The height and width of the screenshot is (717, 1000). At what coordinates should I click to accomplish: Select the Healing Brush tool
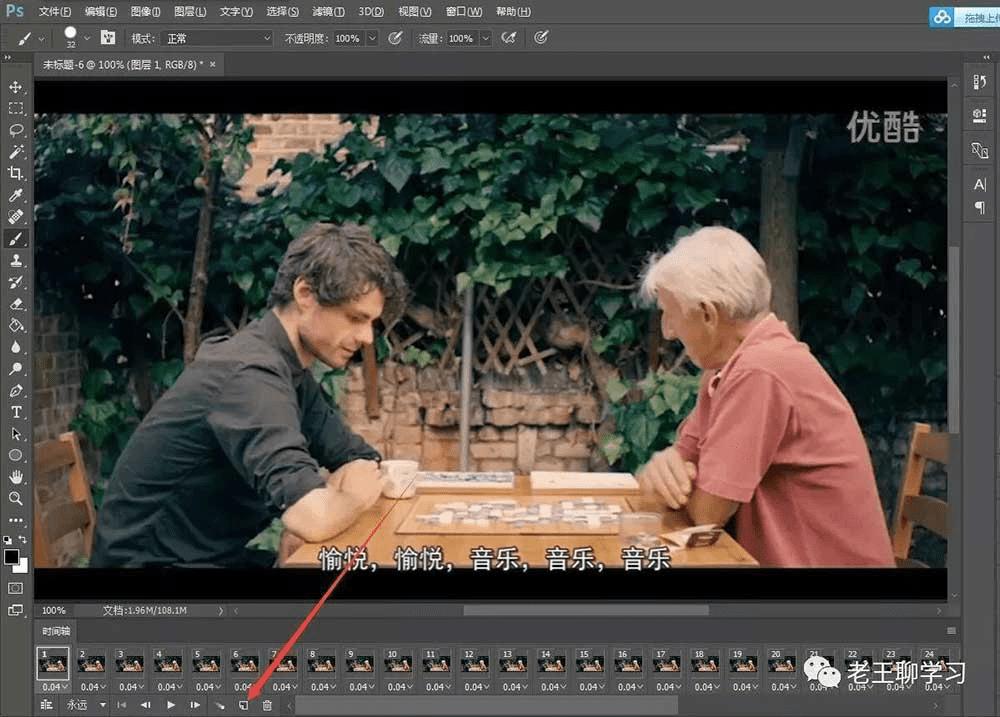coord(16,216)
